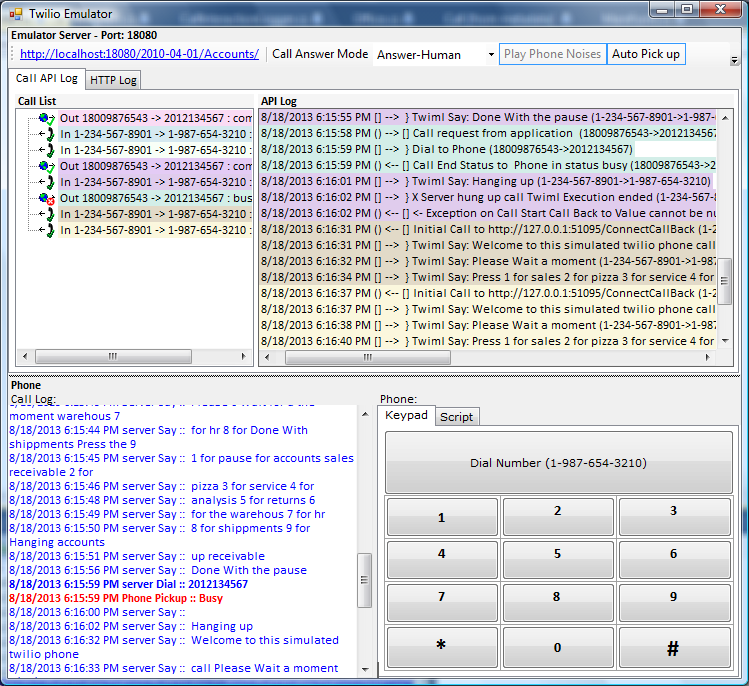Select the 'Out 18009876543 -> 2012134567 : bus' call row

point(155,198)
